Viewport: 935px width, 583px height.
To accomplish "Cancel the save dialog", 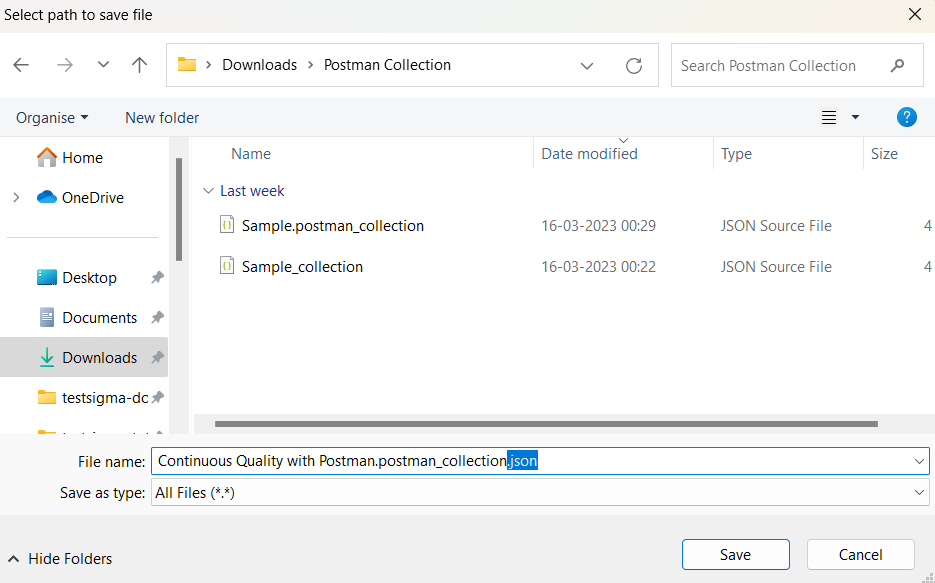I will tap(860, 554).
